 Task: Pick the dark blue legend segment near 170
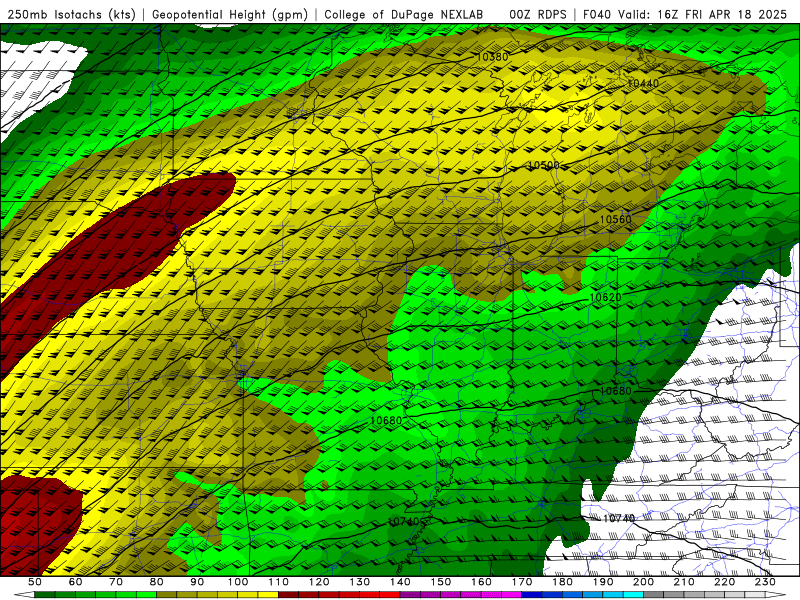[x=532, y=595]
